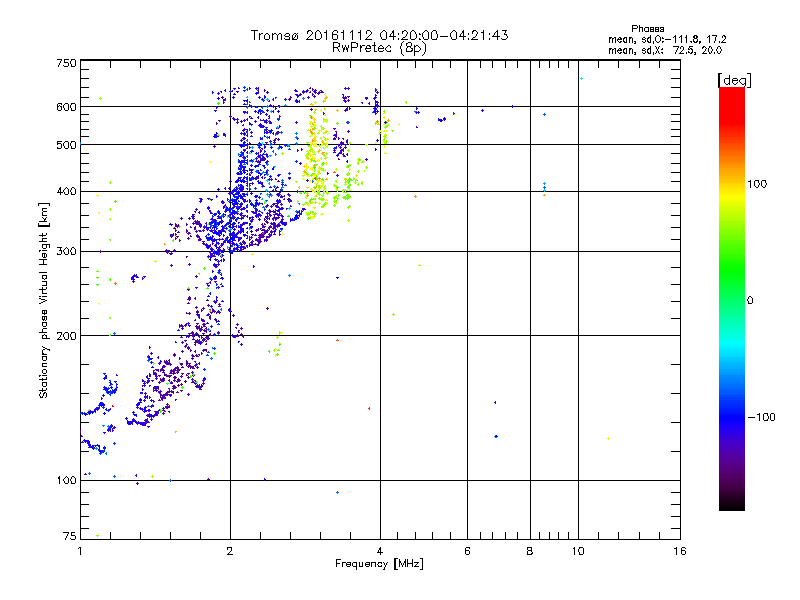Click the 'RwPretec (8p)' subtitle
The image size is (800, 600).
coord(379,48)
